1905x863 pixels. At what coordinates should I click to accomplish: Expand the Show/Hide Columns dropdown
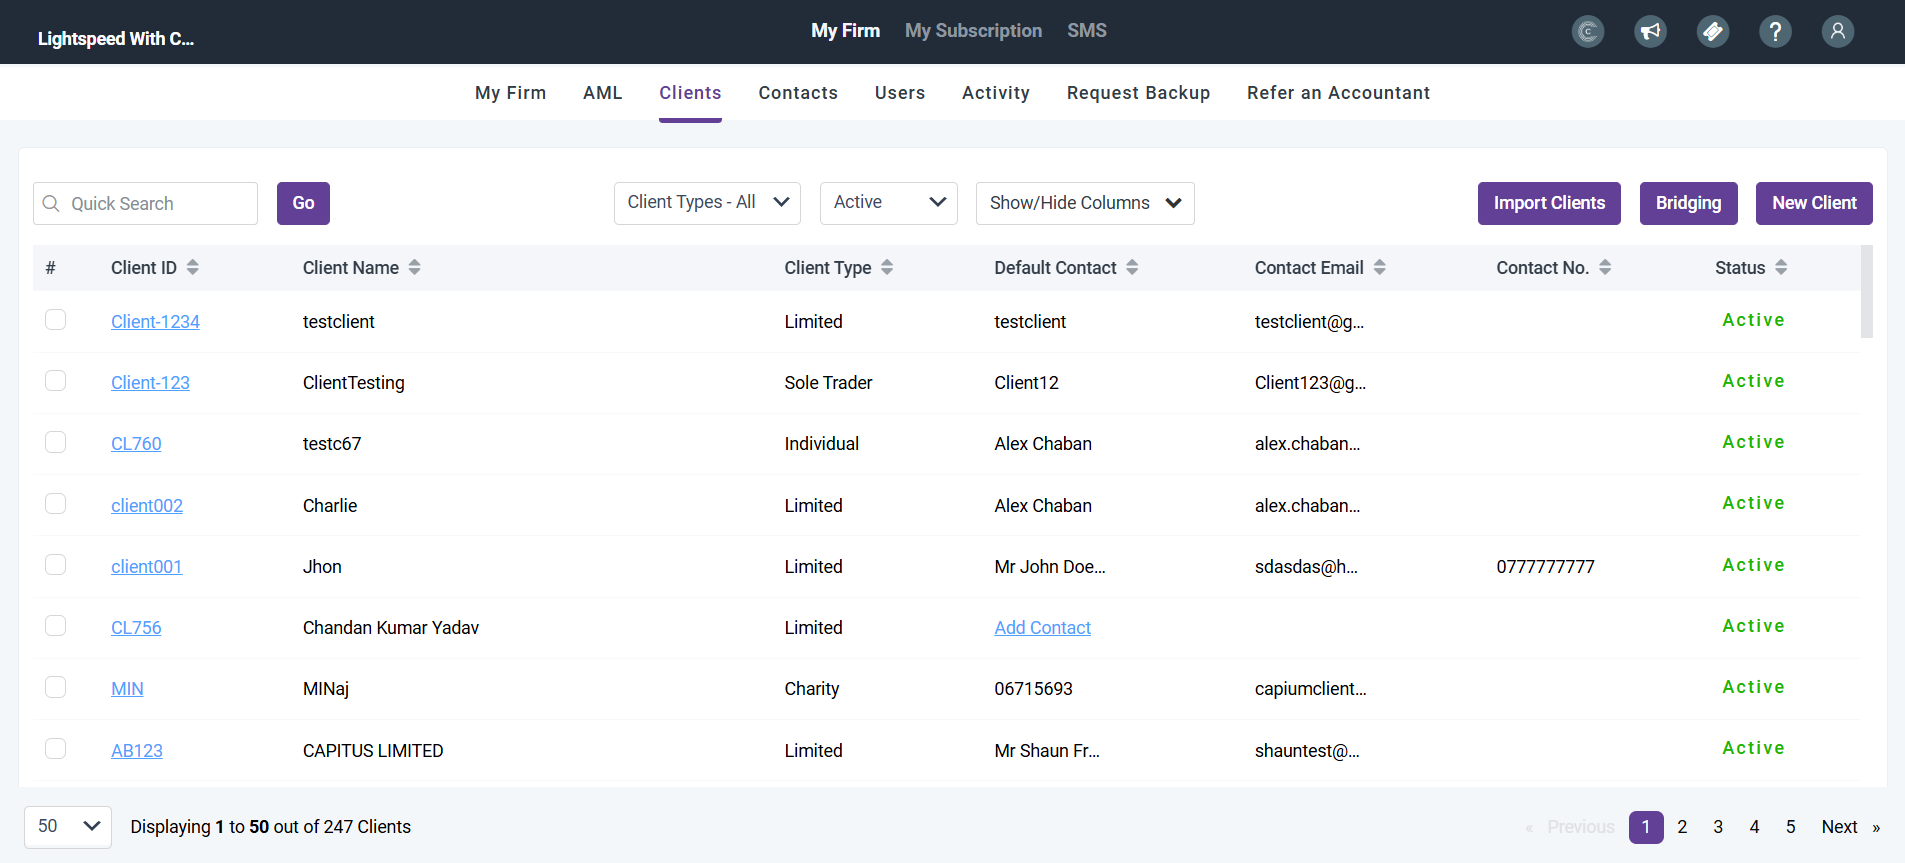tap(1085, 203)
